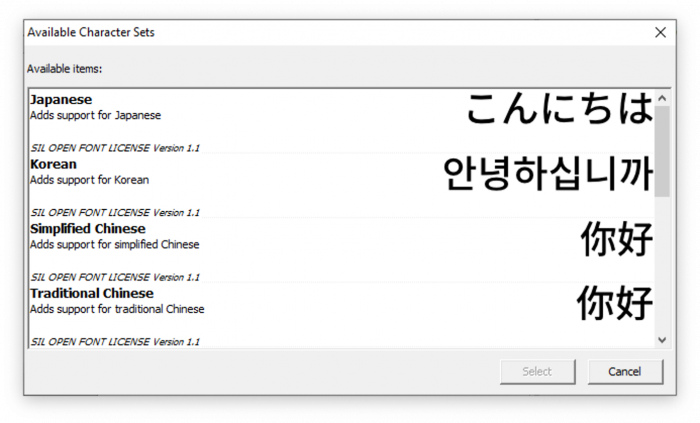Select the Japanese character set item

(61, 100)
